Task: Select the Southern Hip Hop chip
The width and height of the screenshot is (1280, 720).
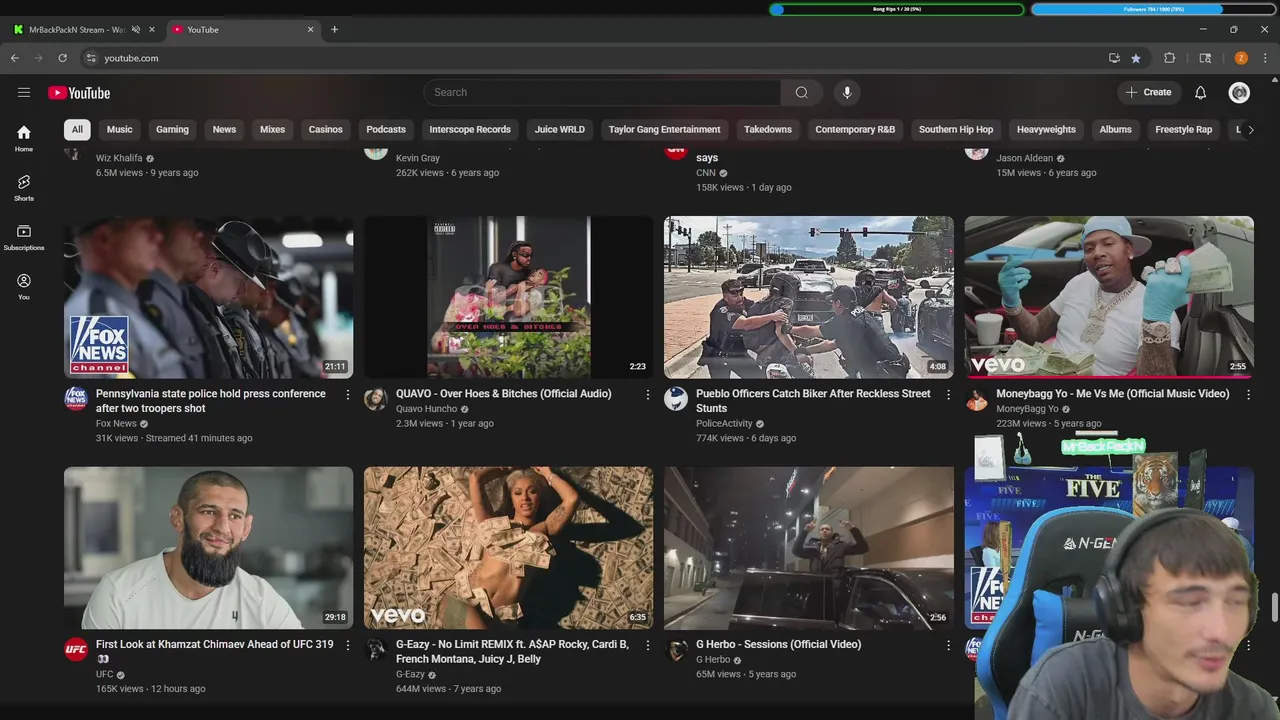Action: click(956, 129)
